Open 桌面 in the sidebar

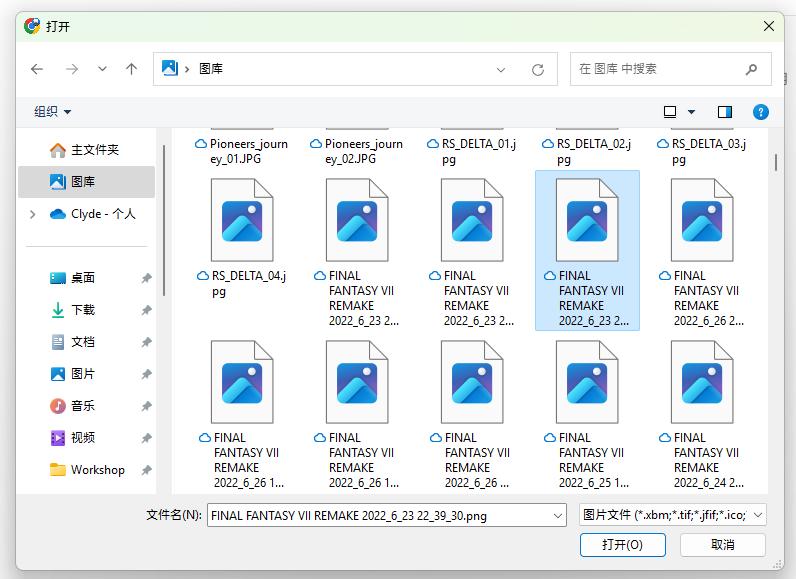pos(86,278)
